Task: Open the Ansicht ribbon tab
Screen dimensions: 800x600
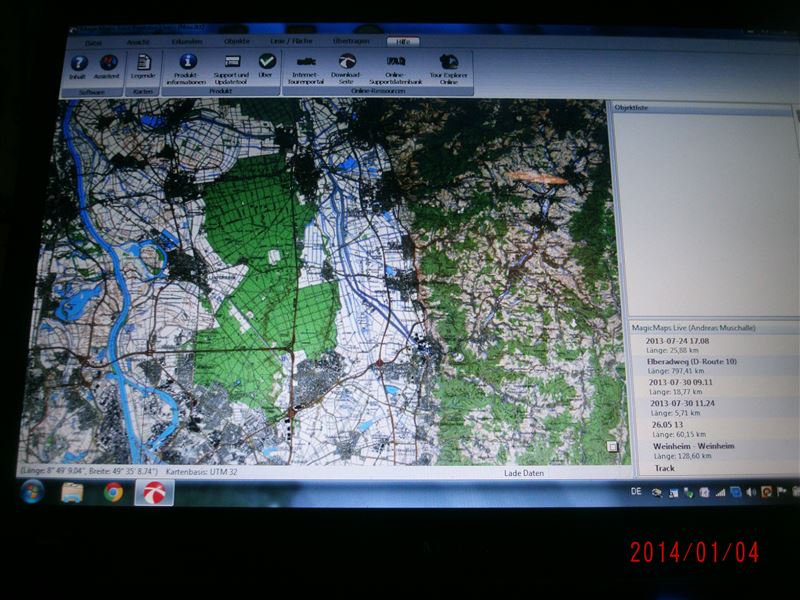Action: 138,42
